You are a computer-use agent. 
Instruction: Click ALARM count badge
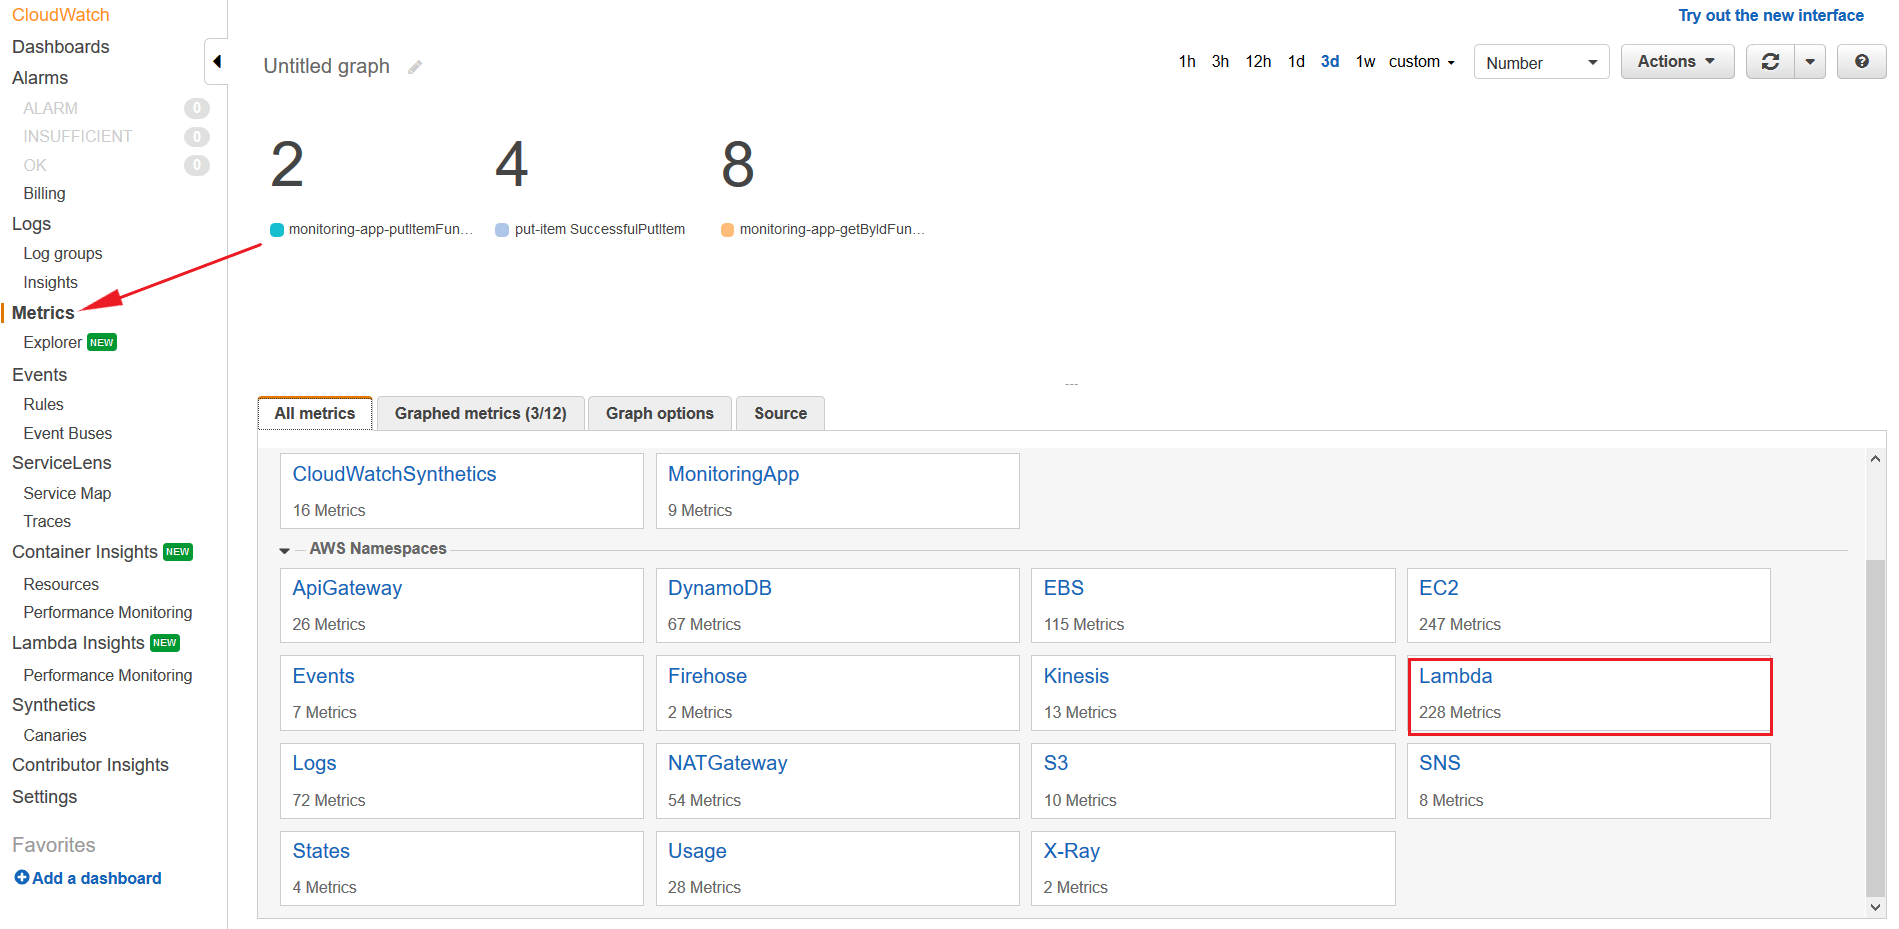pyautogui.click(x=197, y=108)
